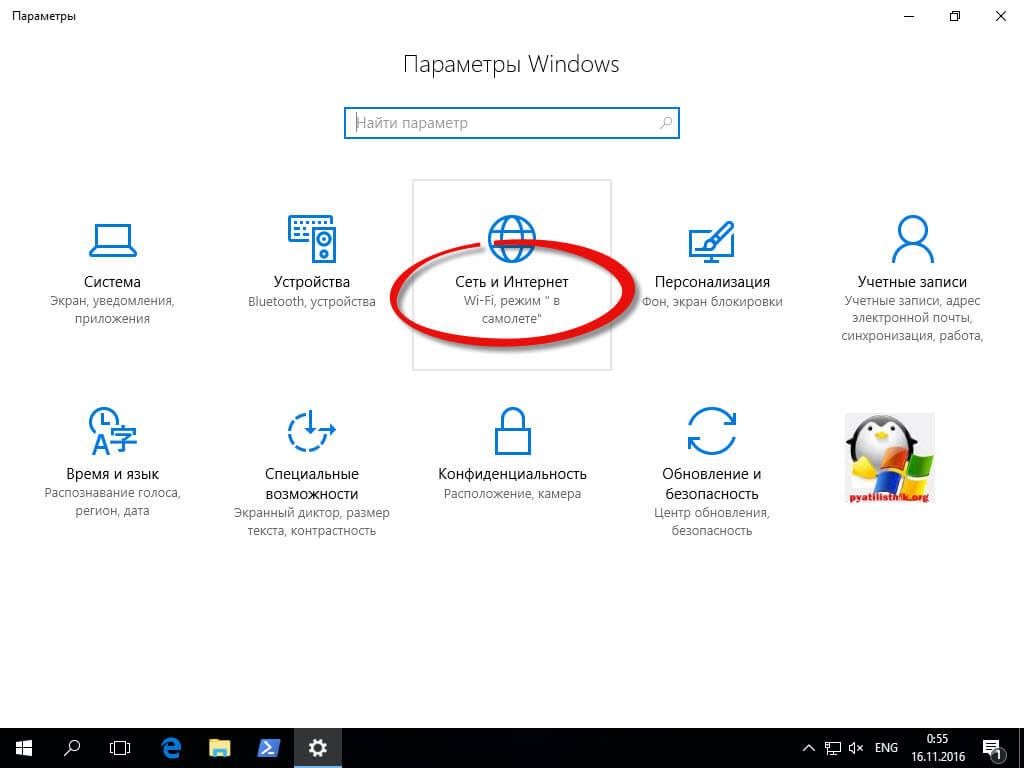The width and height of the screenshot is (1024, 768).
Task: Click 'Фон, экран блокировки' description text
Action: tap(712, 302)
